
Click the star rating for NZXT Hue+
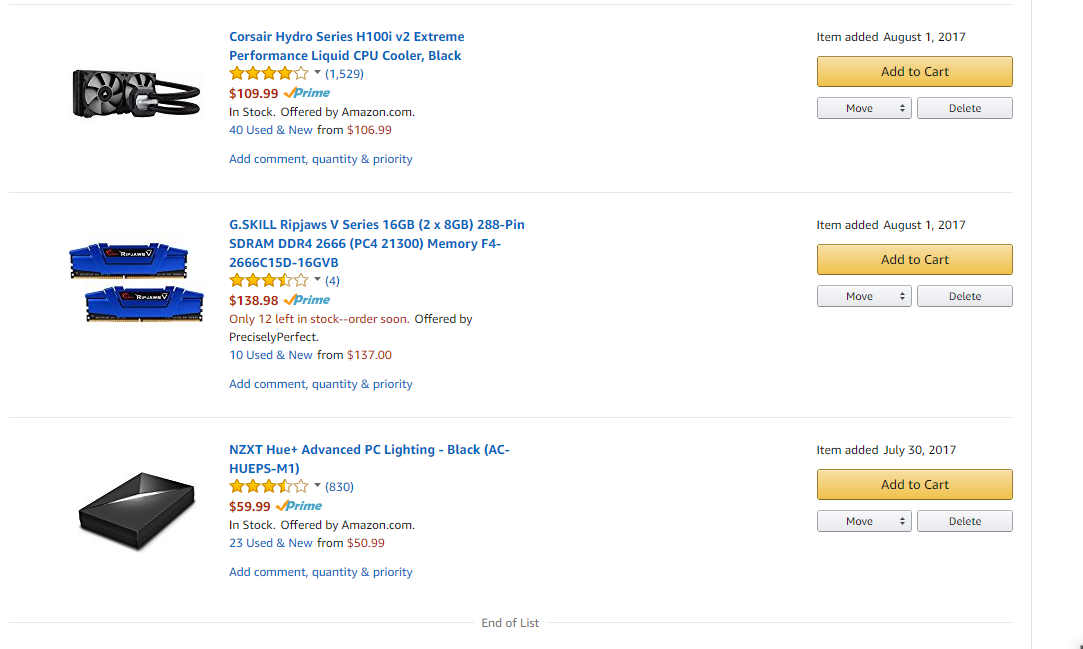tap(269, 486)
